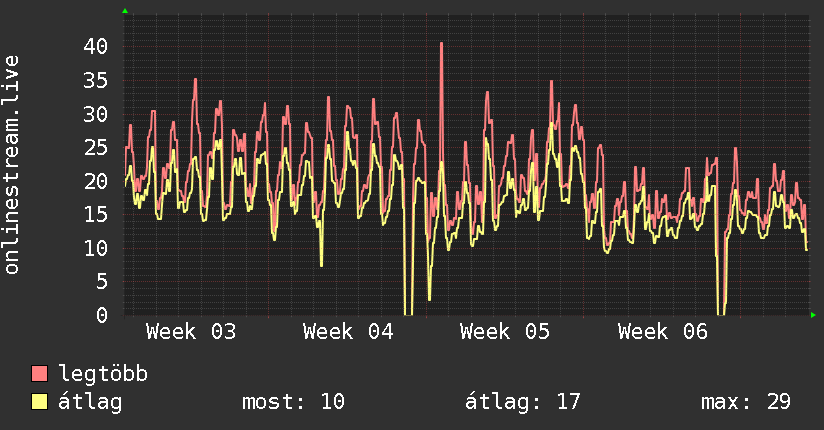
Task: Click the 20 y-axis label
Action: click(96, 181)
